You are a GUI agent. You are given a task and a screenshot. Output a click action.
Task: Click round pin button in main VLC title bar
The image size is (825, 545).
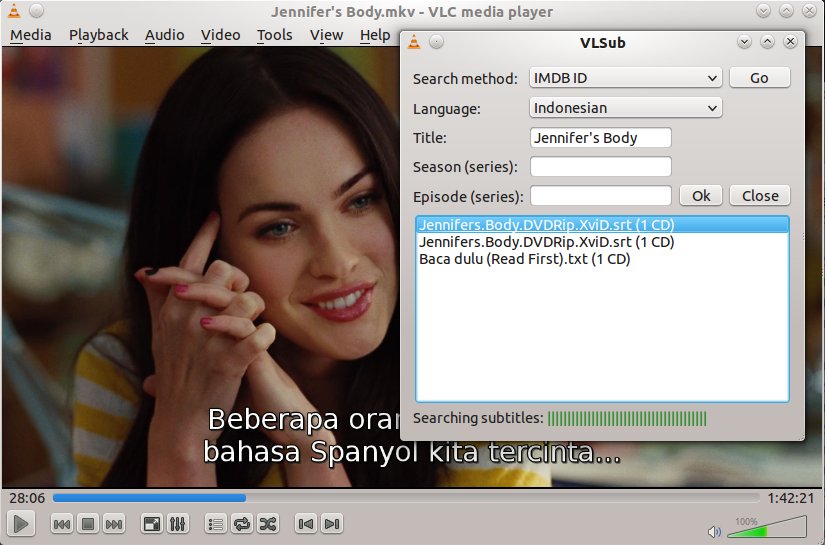click(36, 11)
